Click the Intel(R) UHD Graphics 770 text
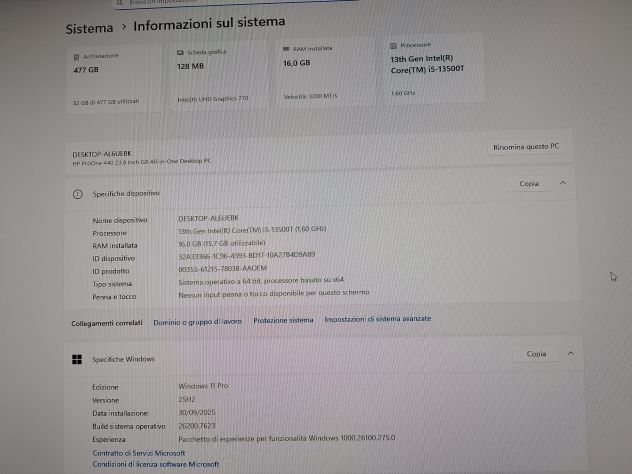Viewport: 632px width, 474px height. click(x=212, y=99)
